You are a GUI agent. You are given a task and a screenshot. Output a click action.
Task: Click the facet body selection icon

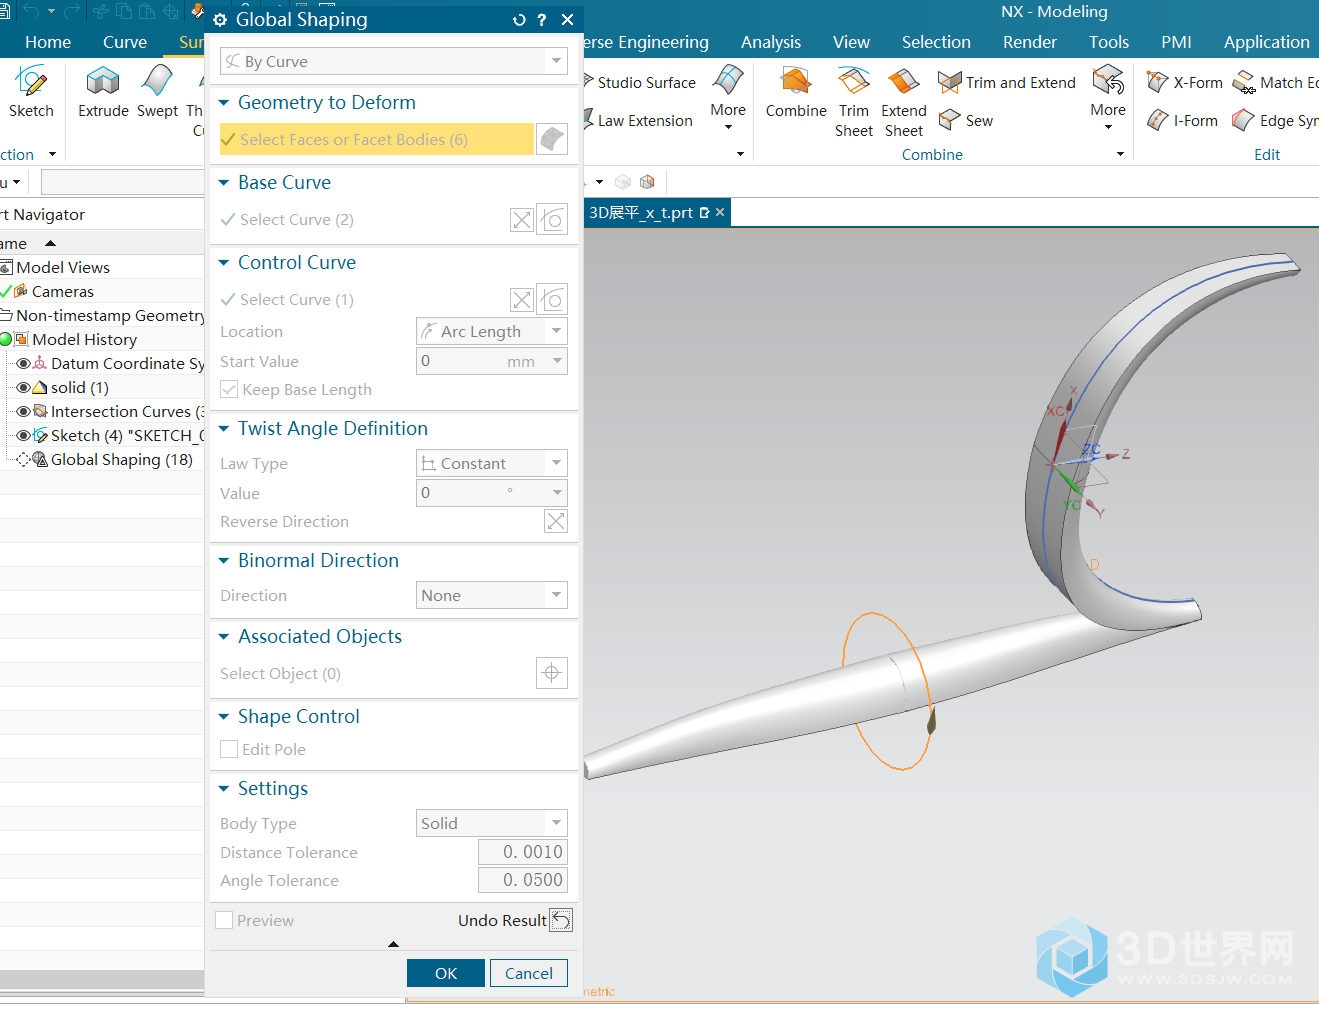point(552,139)
